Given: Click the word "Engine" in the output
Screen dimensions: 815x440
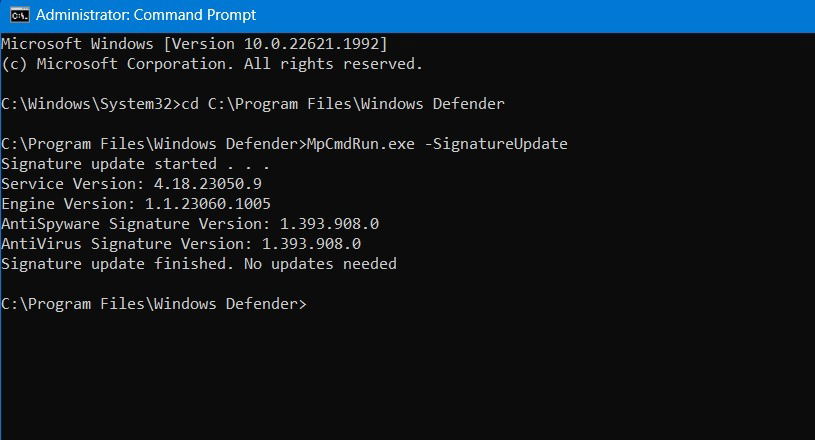Looking at the screenshot, I should pos(28,204).
